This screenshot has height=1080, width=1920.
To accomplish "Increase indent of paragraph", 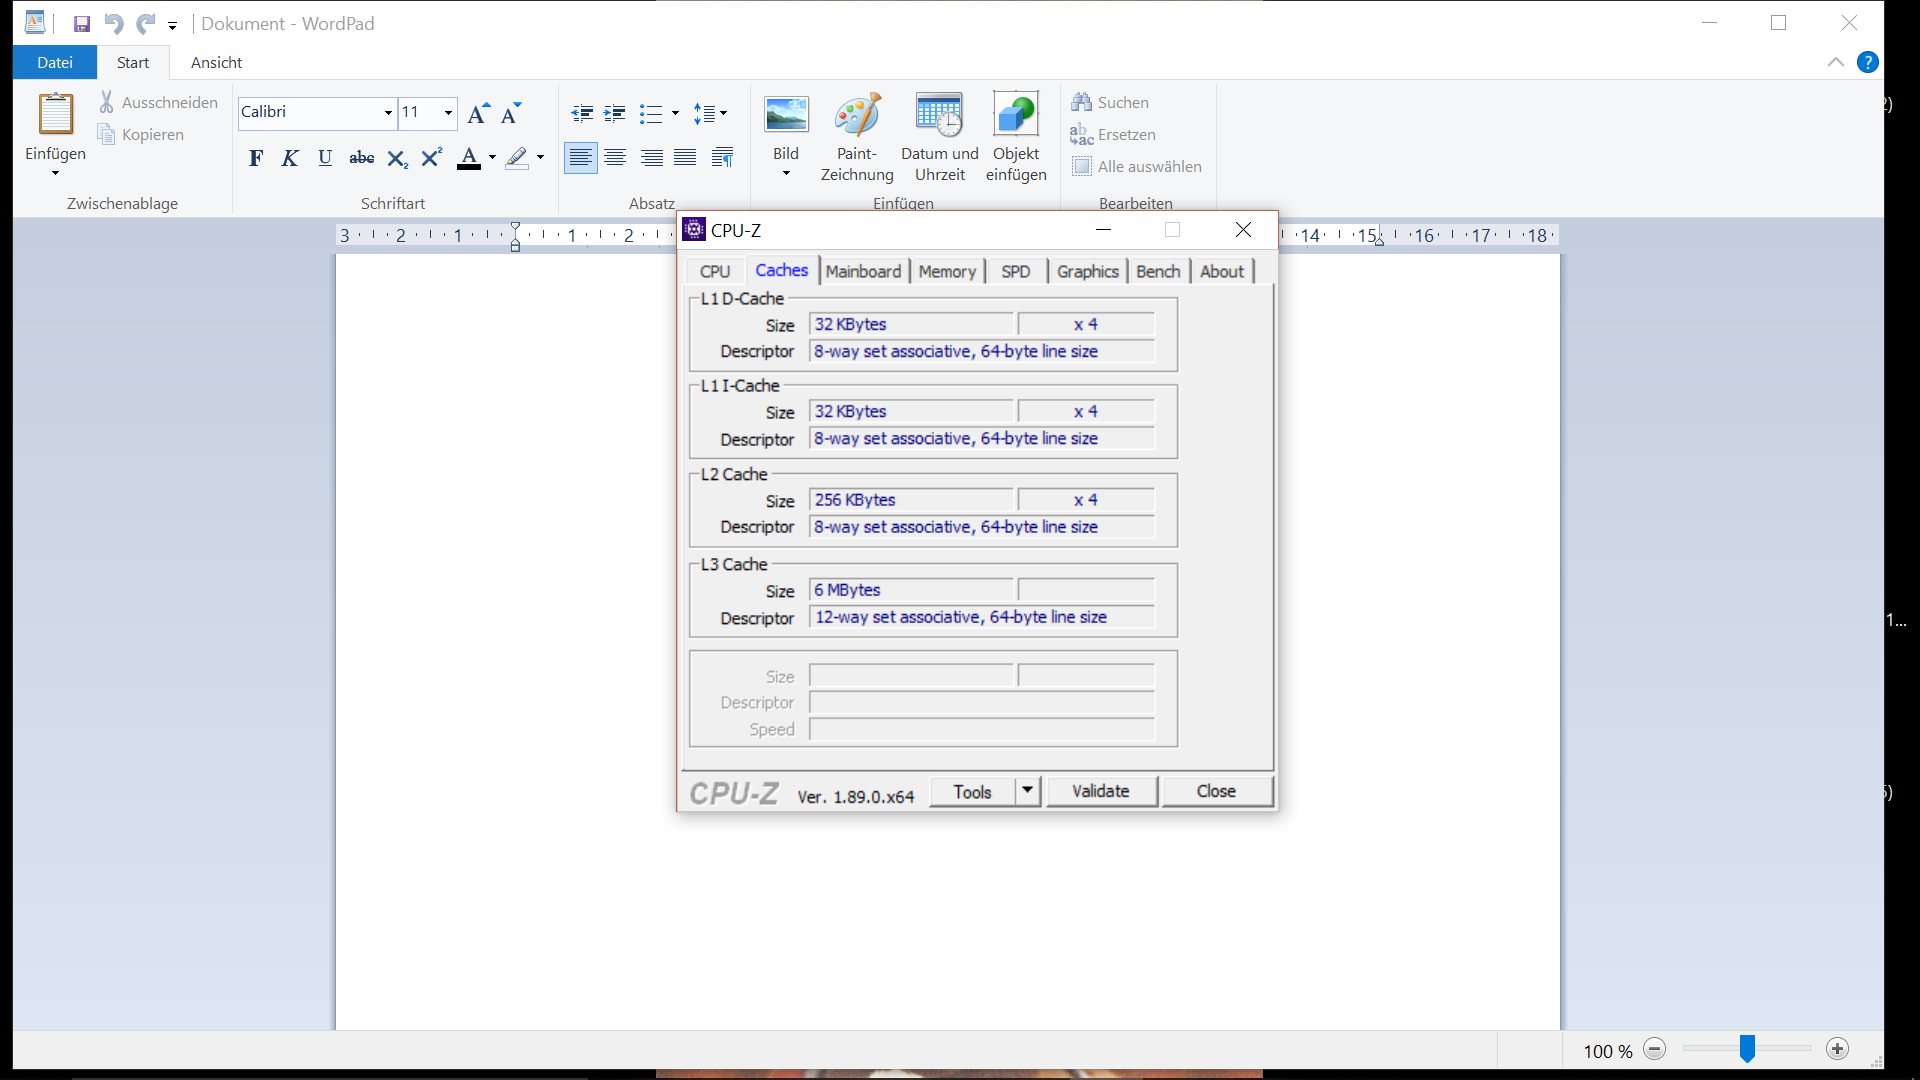I will [x=615, y=114].
